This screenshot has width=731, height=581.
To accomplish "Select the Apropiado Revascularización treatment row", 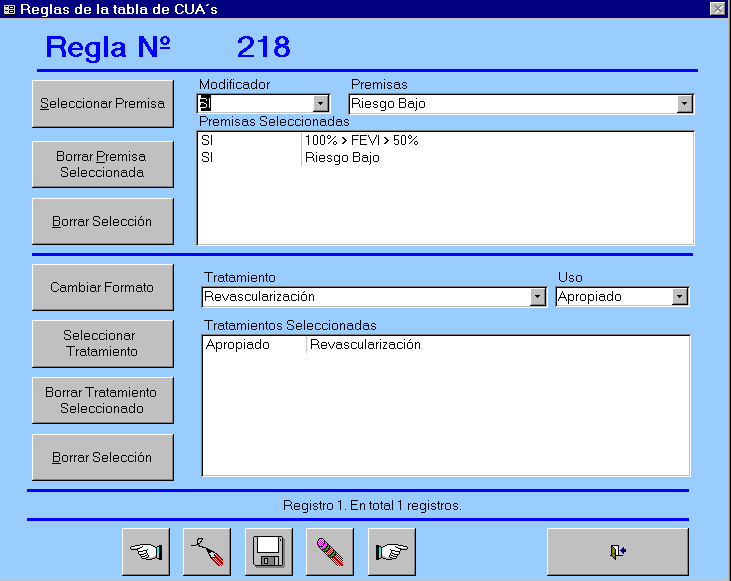I will click(364, 345).
